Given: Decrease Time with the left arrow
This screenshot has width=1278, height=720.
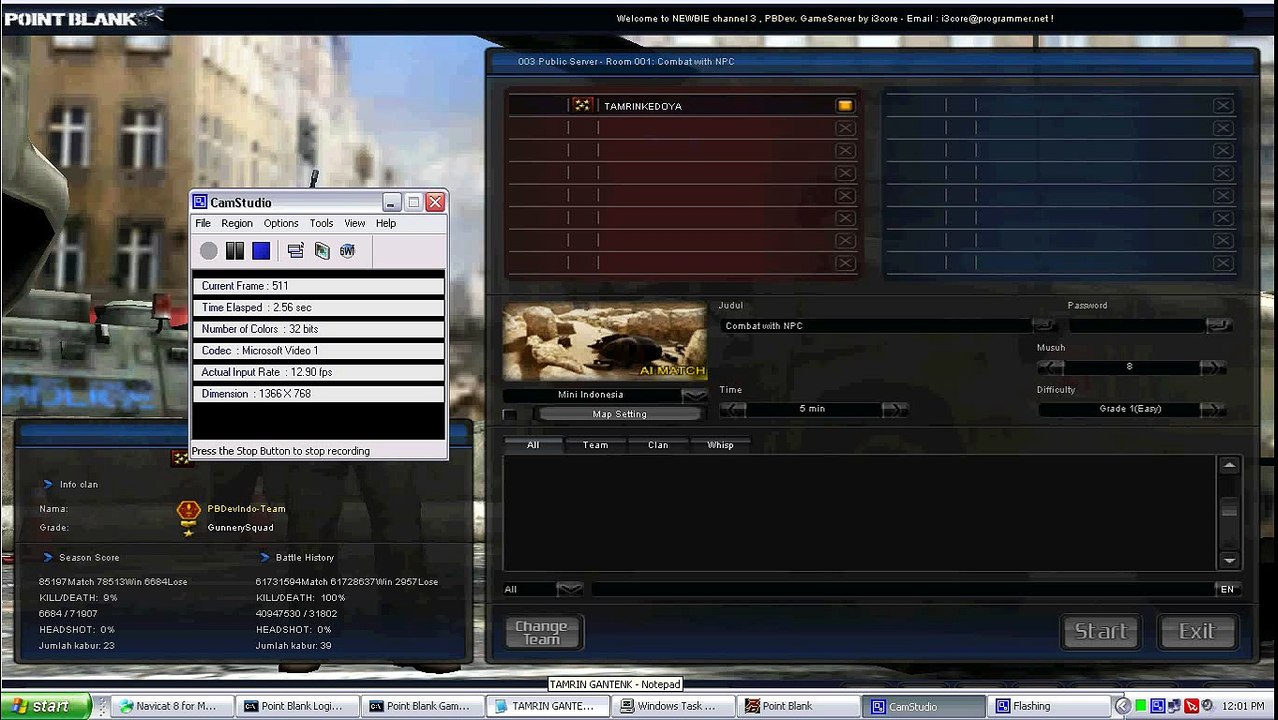Looking at the screenshot, I should click(733, 409).
